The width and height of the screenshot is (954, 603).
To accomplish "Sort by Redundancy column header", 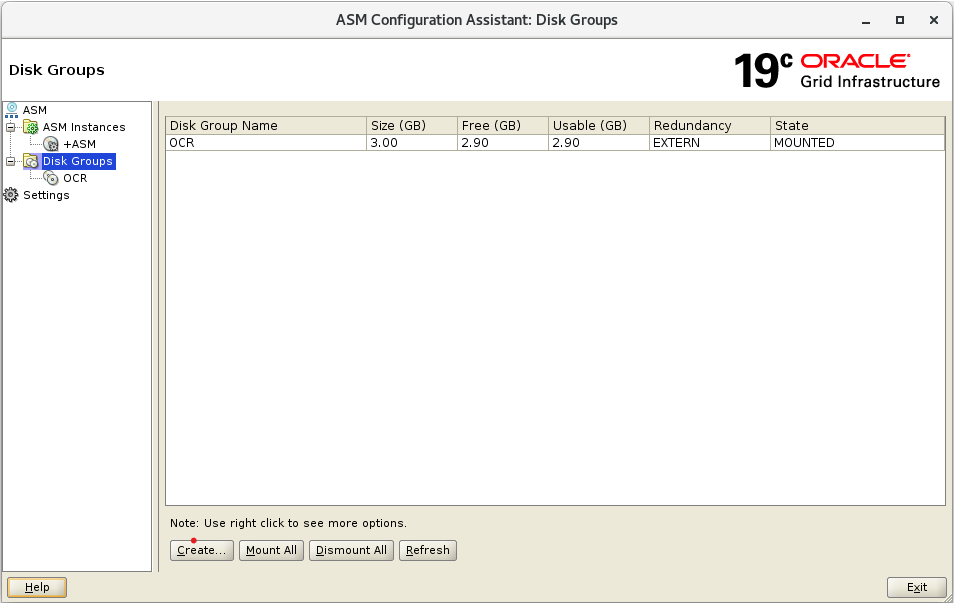I will (710, 125).
